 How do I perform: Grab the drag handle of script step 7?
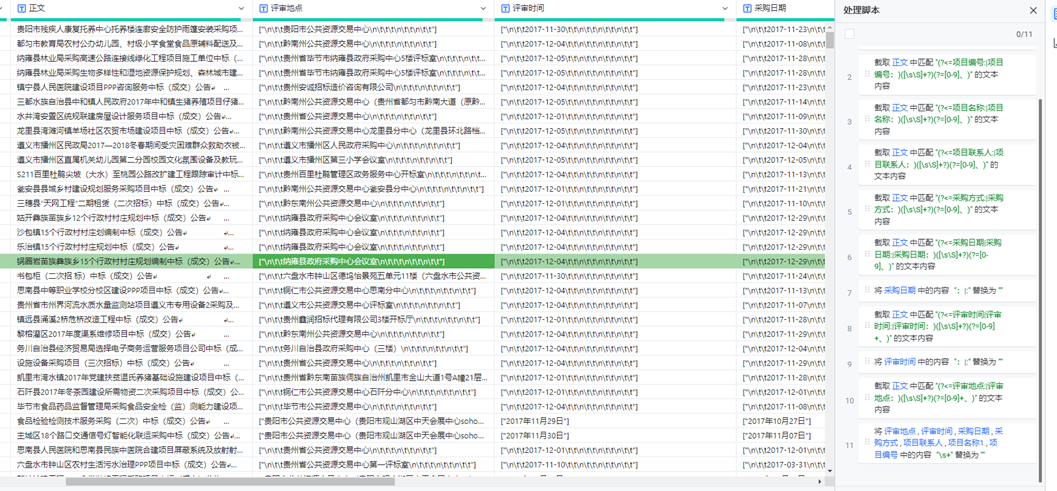(x=867, y=291)
